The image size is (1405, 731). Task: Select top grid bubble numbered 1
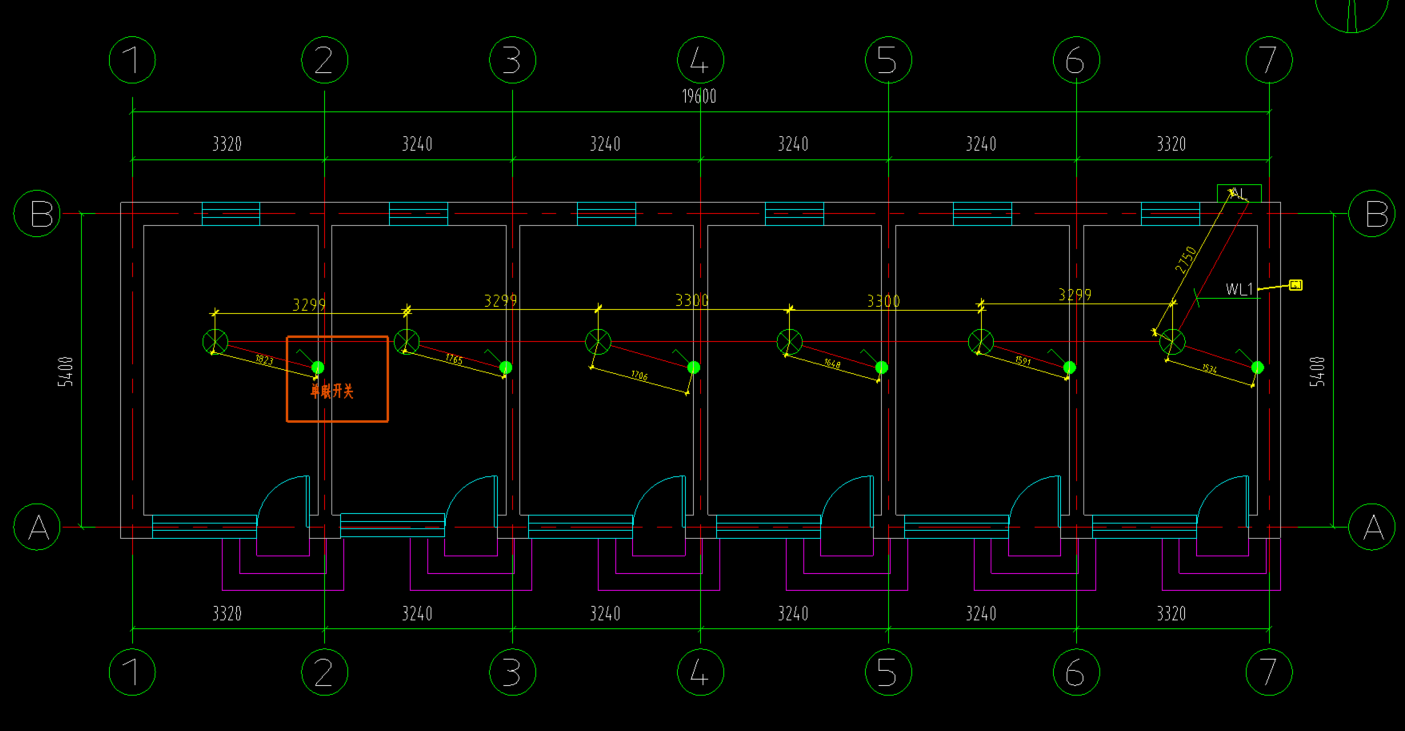(132, 60)
